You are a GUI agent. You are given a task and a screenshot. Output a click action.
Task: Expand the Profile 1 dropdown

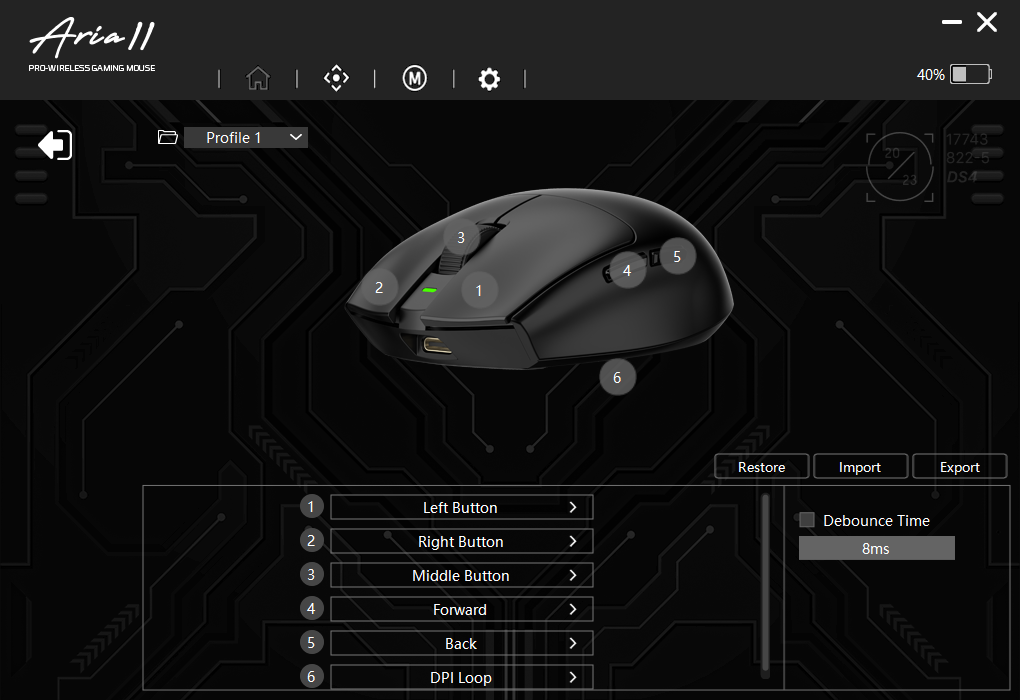246,137
